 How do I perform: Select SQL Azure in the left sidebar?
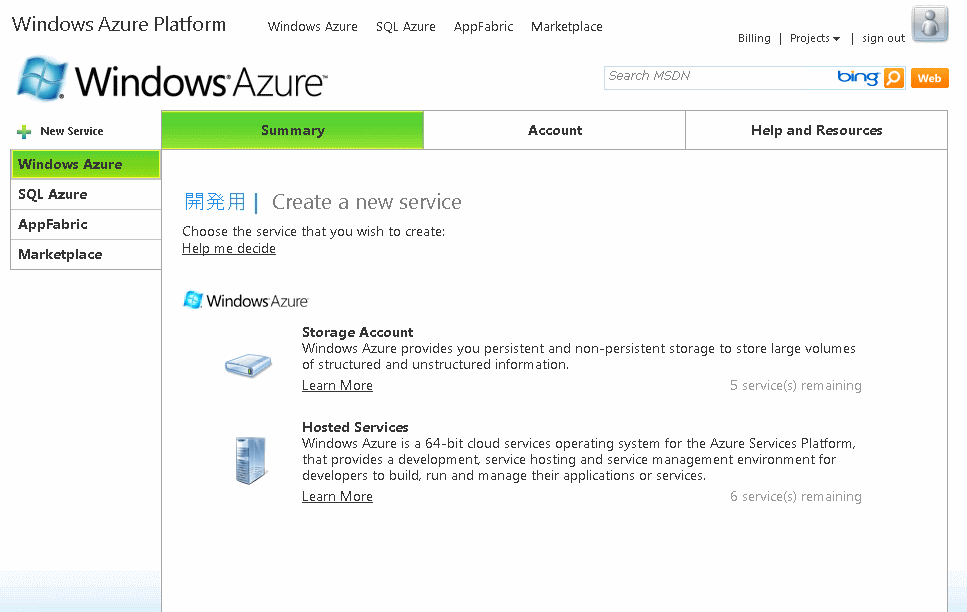[x=86, y=194]
